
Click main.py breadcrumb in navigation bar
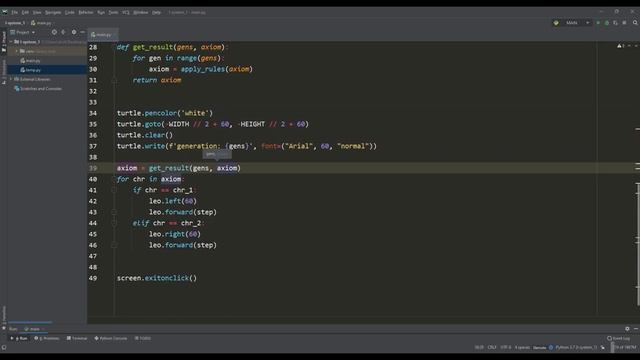coord(41,23)
